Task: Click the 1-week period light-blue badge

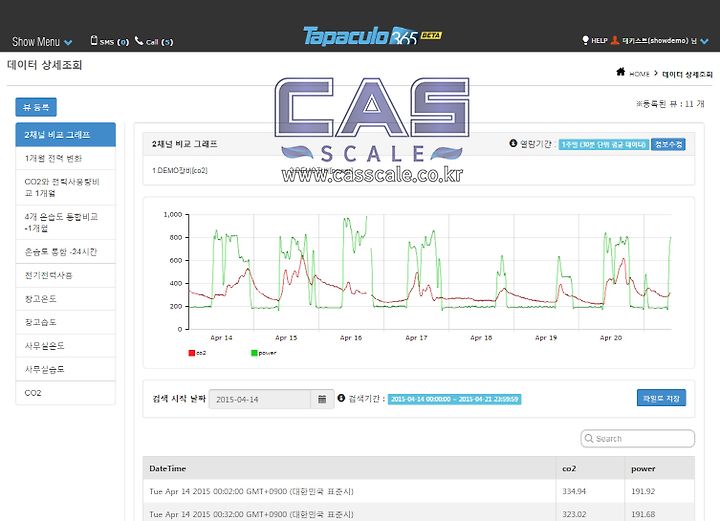Action: [604, 145]
